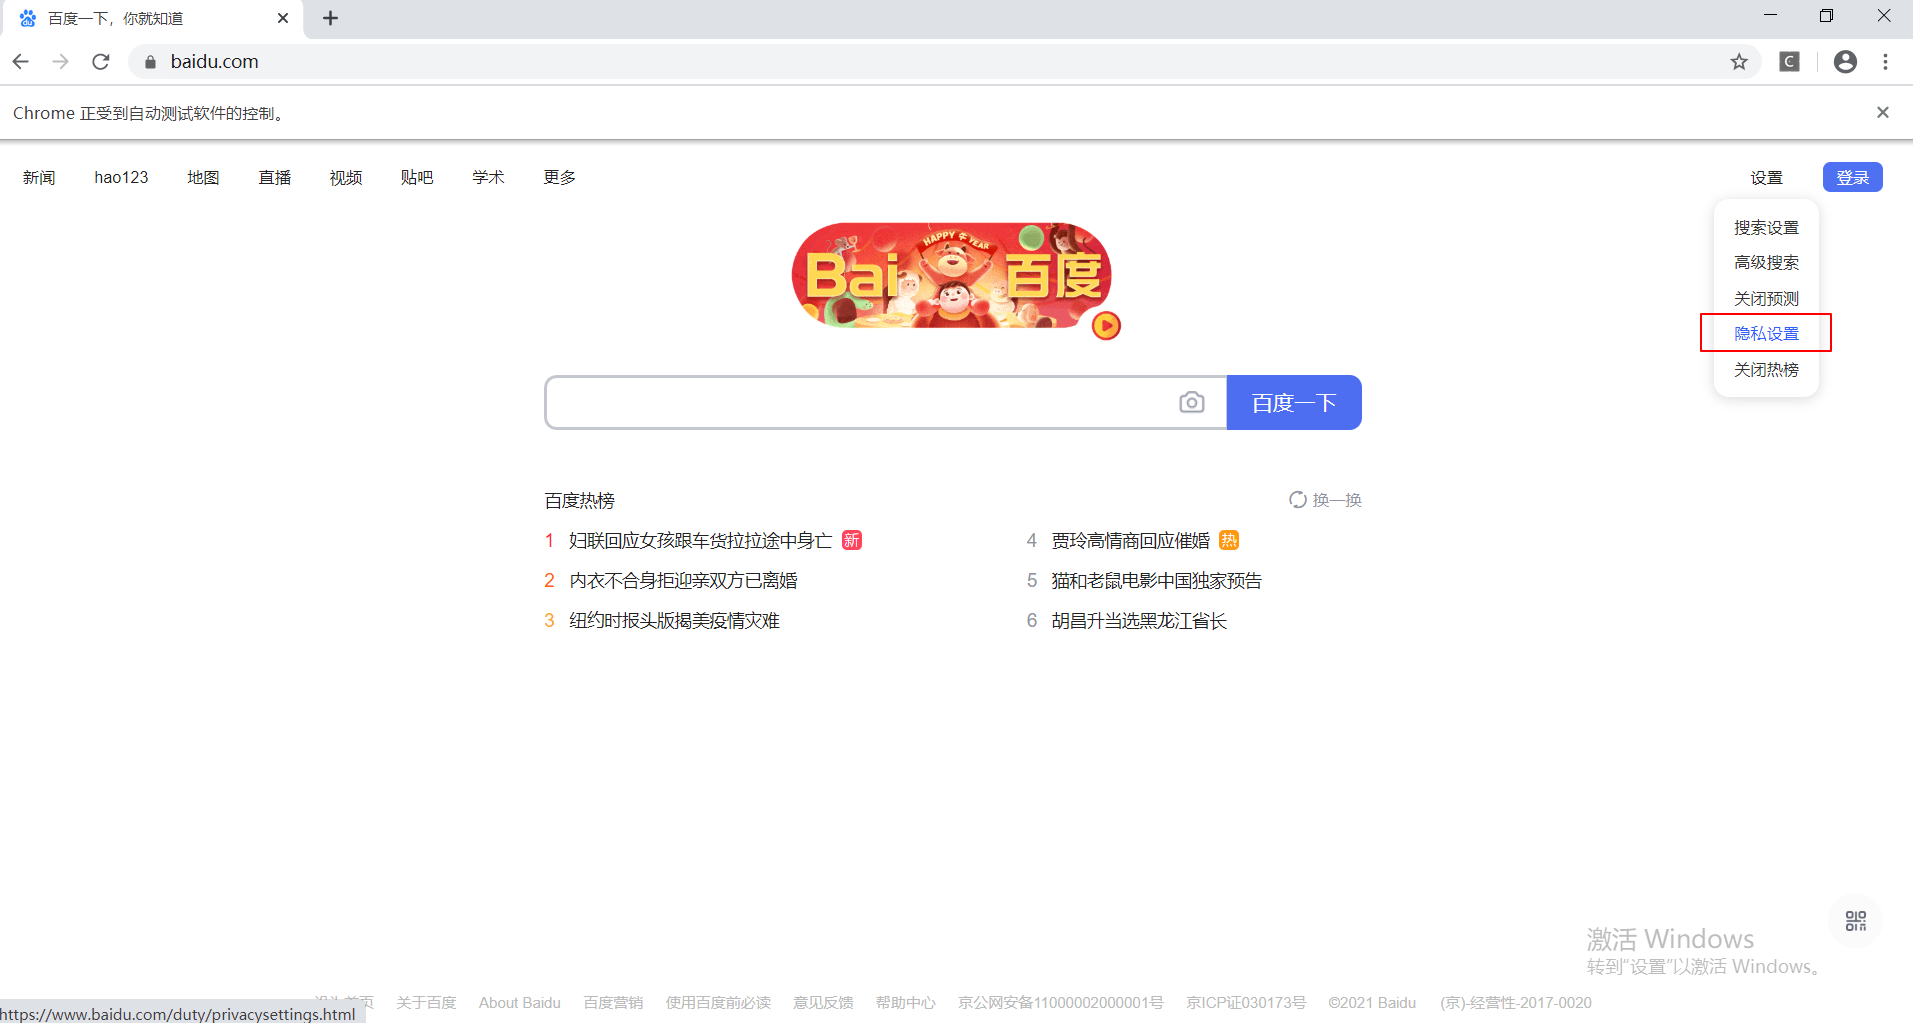The image size is (1913, 1023).
Task: Open the 视频 video link
Action: [x=346, y=177]
